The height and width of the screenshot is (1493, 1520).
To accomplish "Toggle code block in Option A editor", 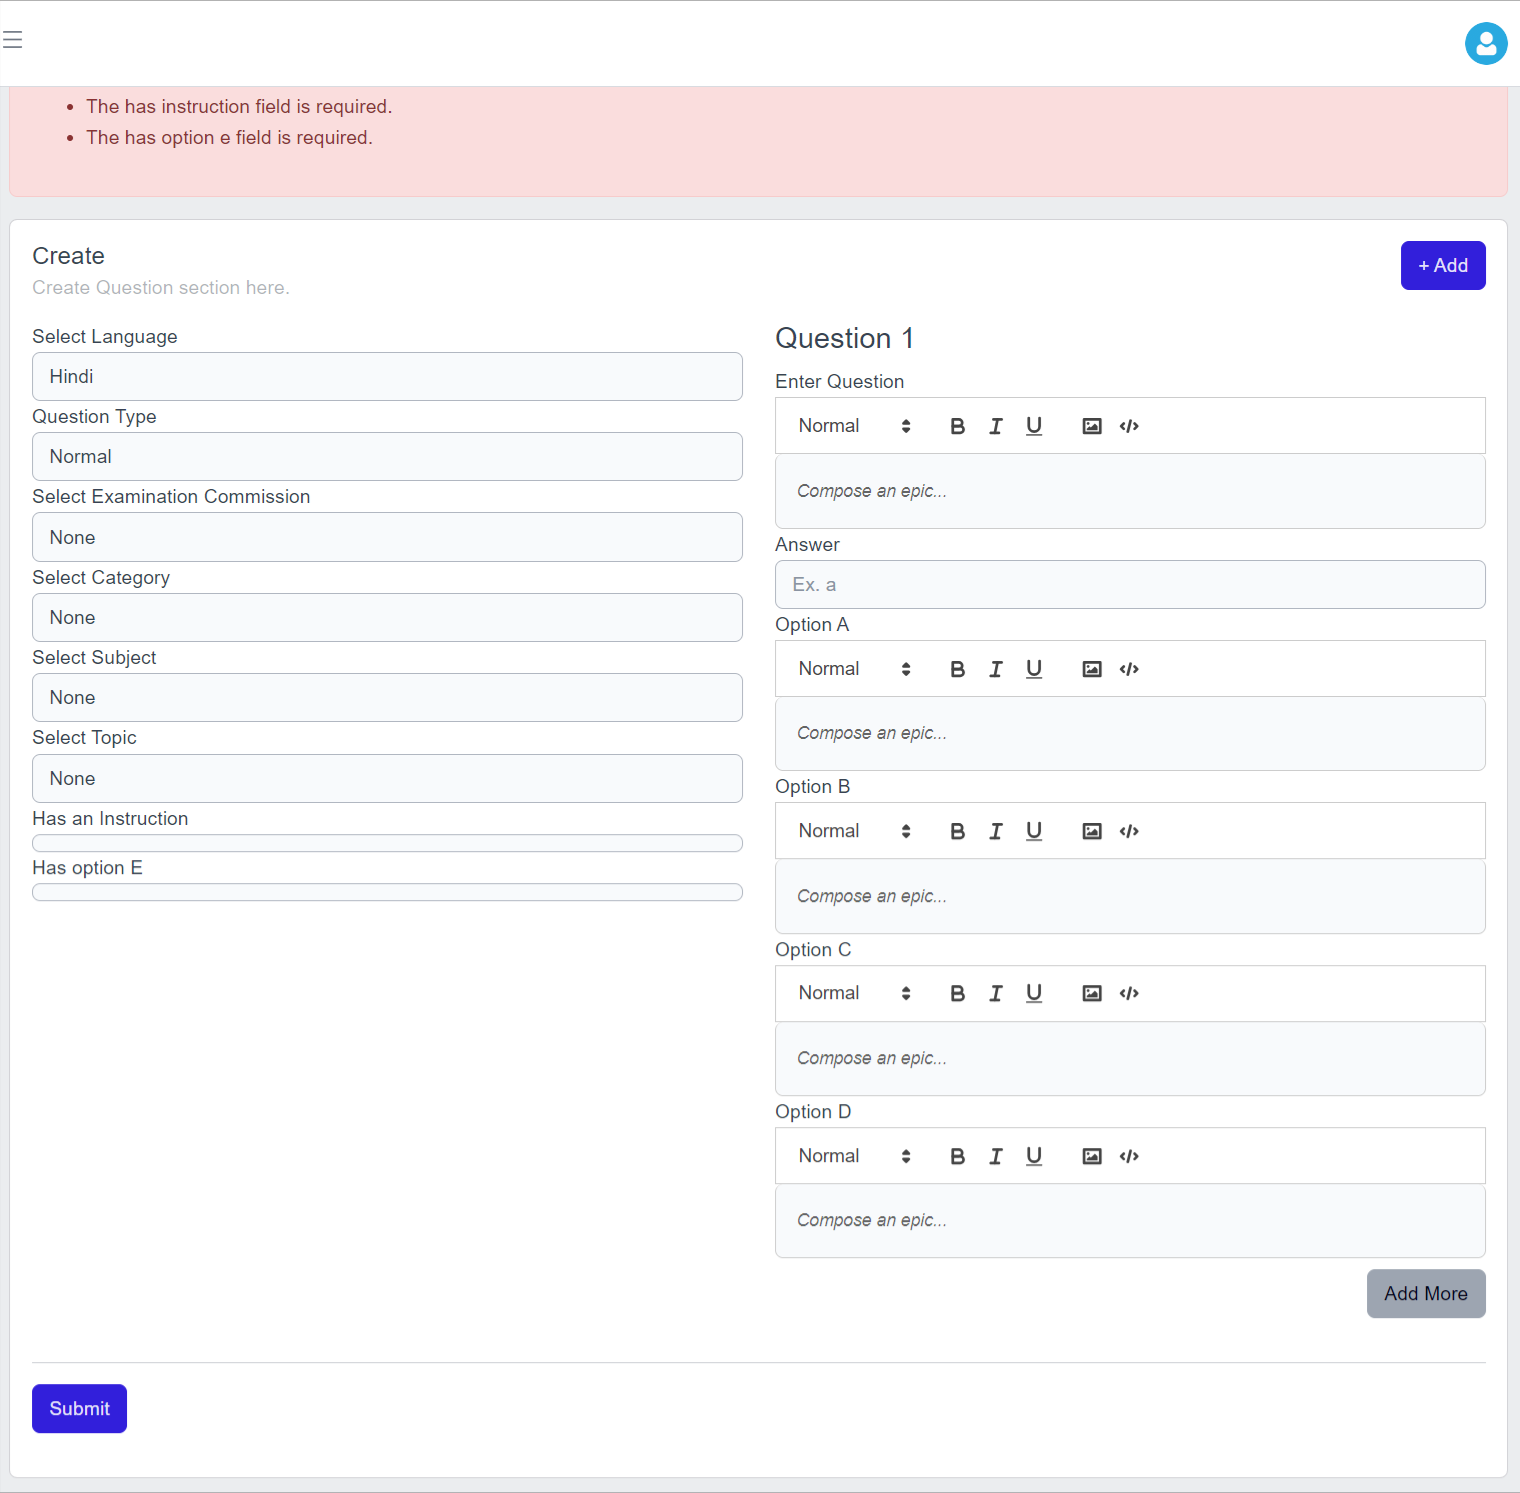I will 1129,670.
